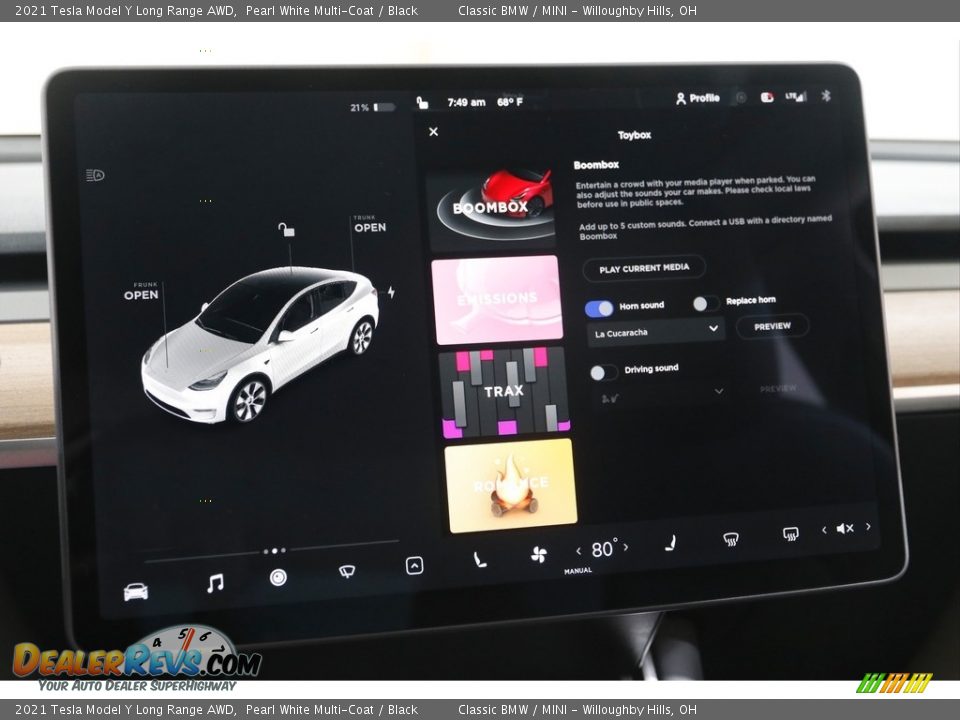960x720 pixels.
Task: Close the Toybox panel with the X
Action: point(433,132)
